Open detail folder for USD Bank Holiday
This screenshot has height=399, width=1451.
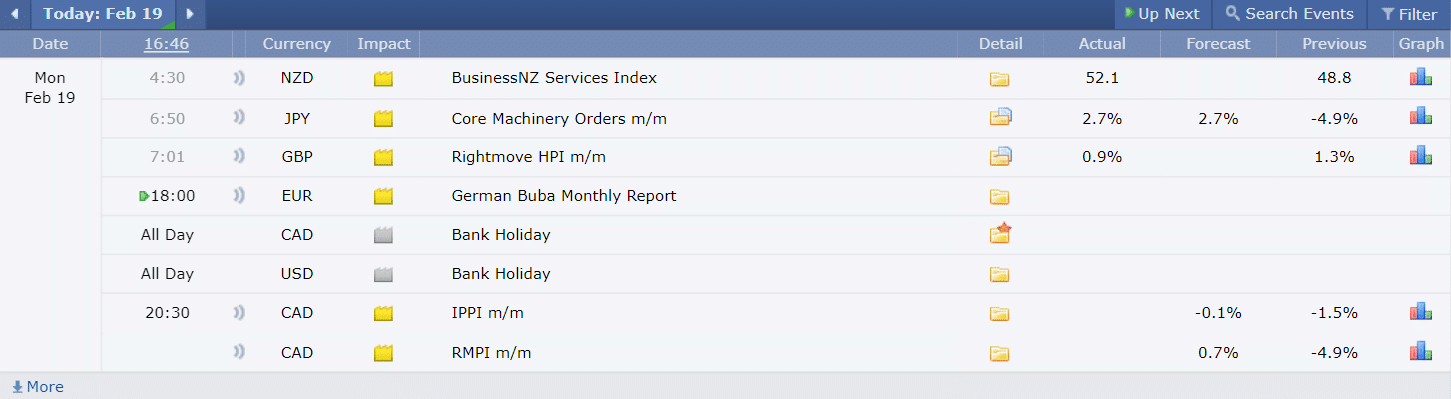click(x=1000, y=275)
